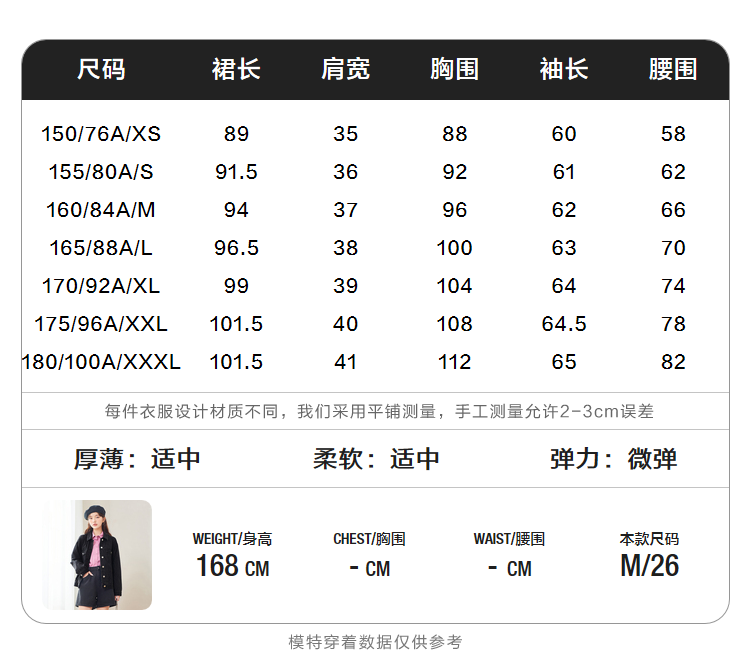Image resolution: width=750 pixels, height=650 pixels.
Task: Click the 弹力: 微弹 attribute
Action: click(x=614, y=459)
